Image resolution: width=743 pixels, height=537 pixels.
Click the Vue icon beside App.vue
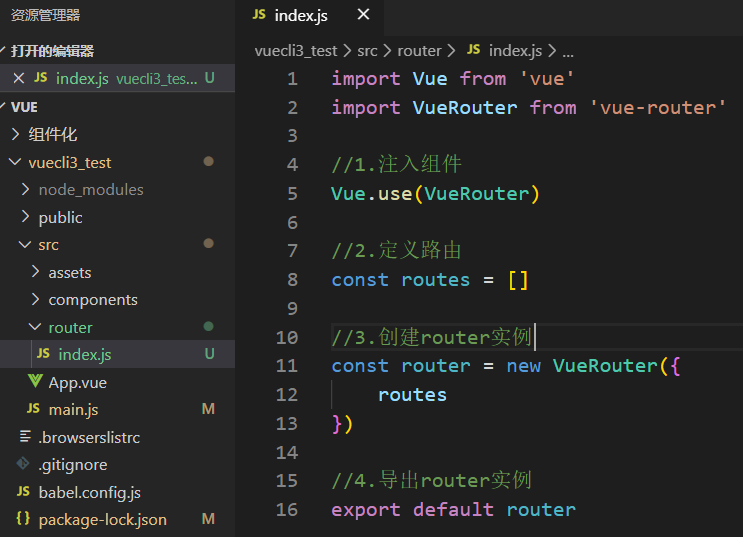click(x=34, y=382)
